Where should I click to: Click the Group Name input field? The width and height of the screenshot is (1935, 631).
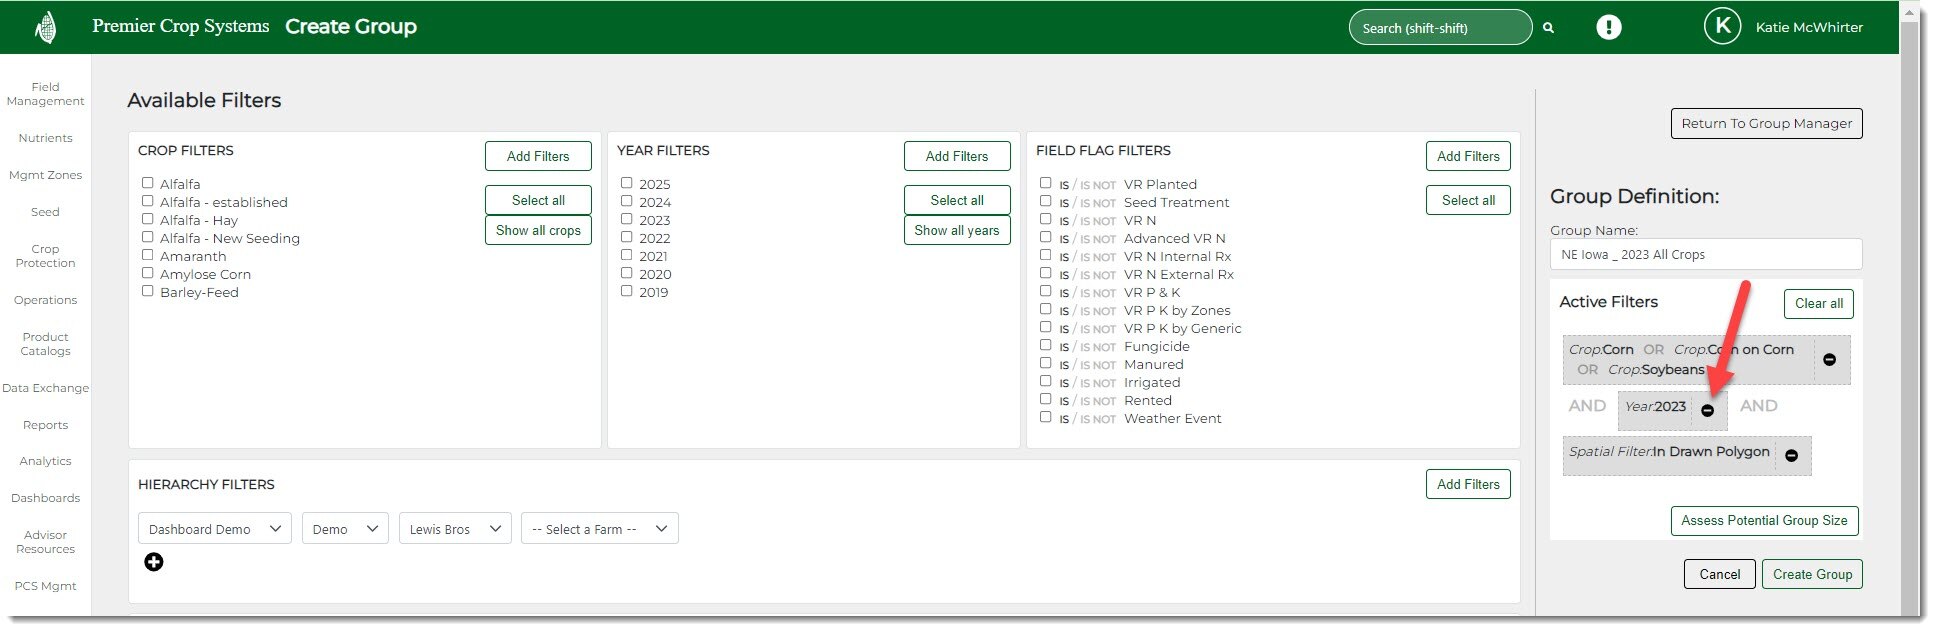click(x=1705, y=254)
